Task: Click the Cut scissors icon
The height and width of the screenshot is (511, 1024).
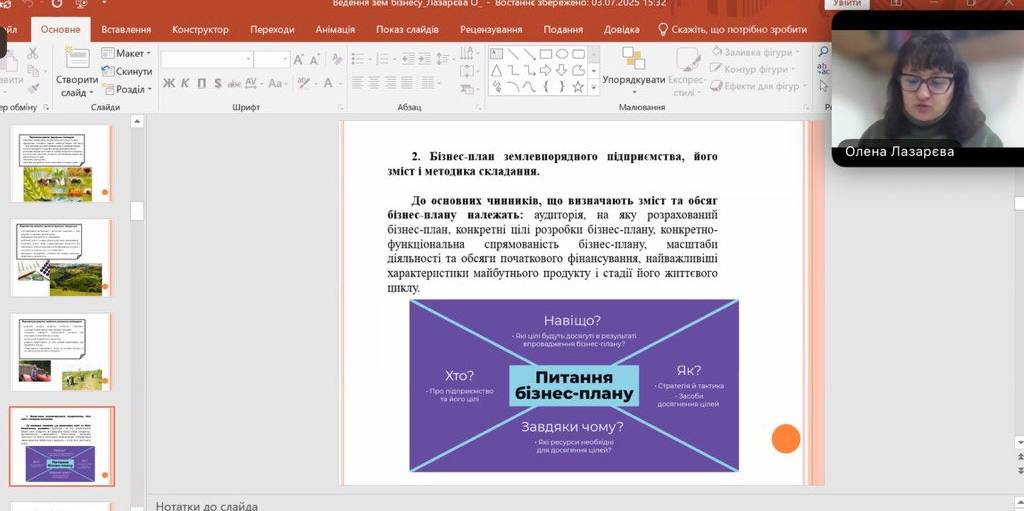Action: [x=33, y=53]
